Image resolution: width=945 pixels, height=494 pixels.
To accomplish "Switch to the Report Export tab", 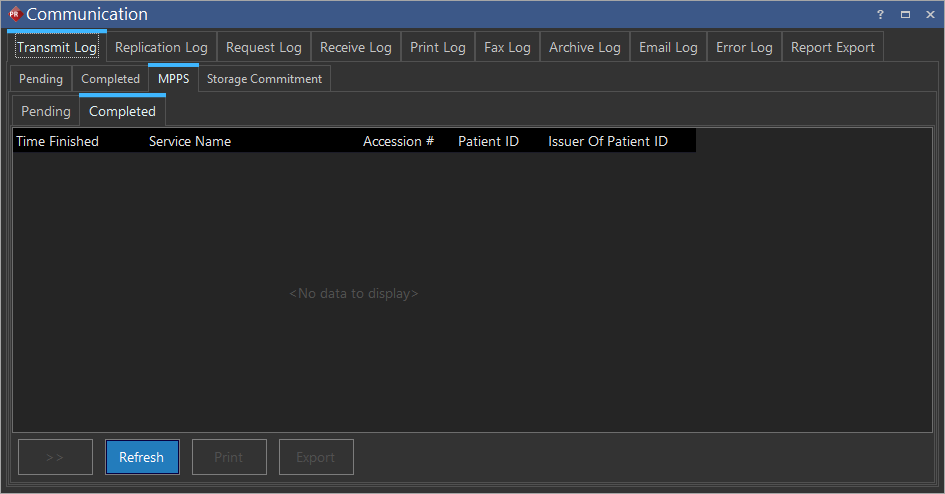I will tap(832, 47).
